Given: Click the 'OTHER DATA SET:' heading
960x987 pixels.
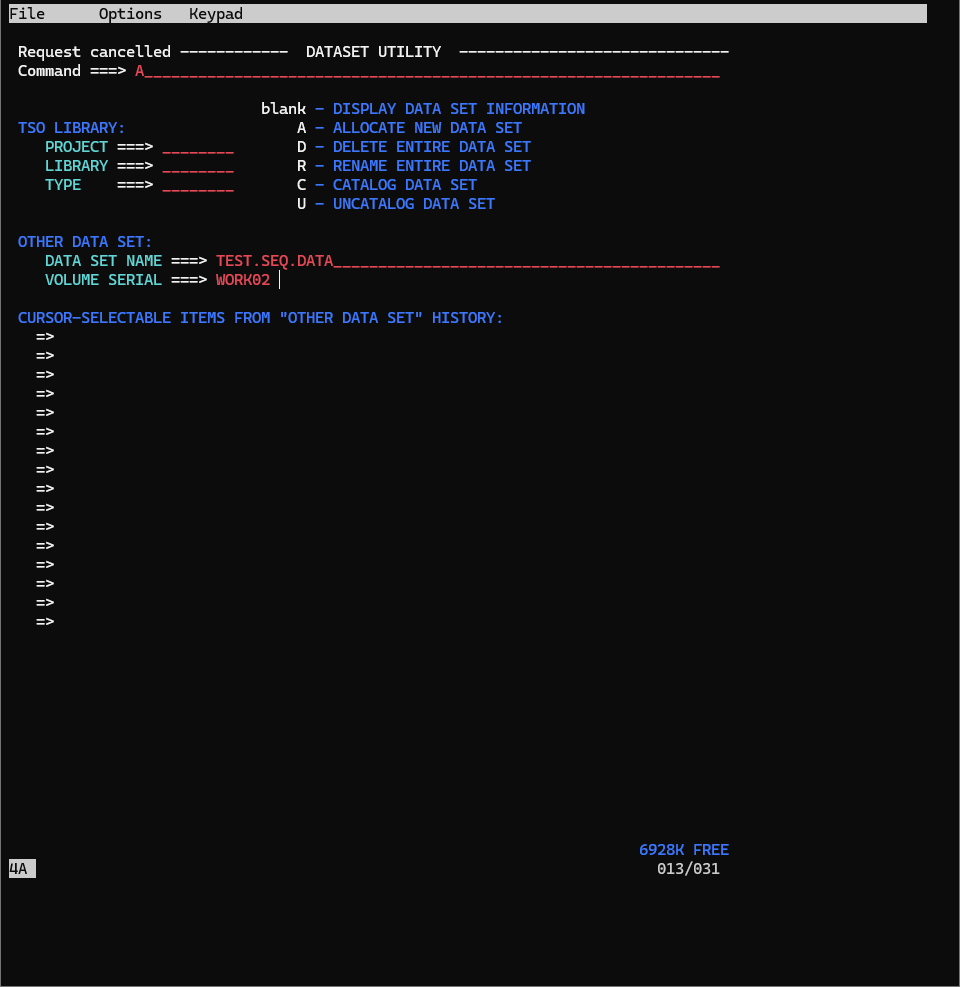Looking at the screenshot, I should click(x=85, y=242).
